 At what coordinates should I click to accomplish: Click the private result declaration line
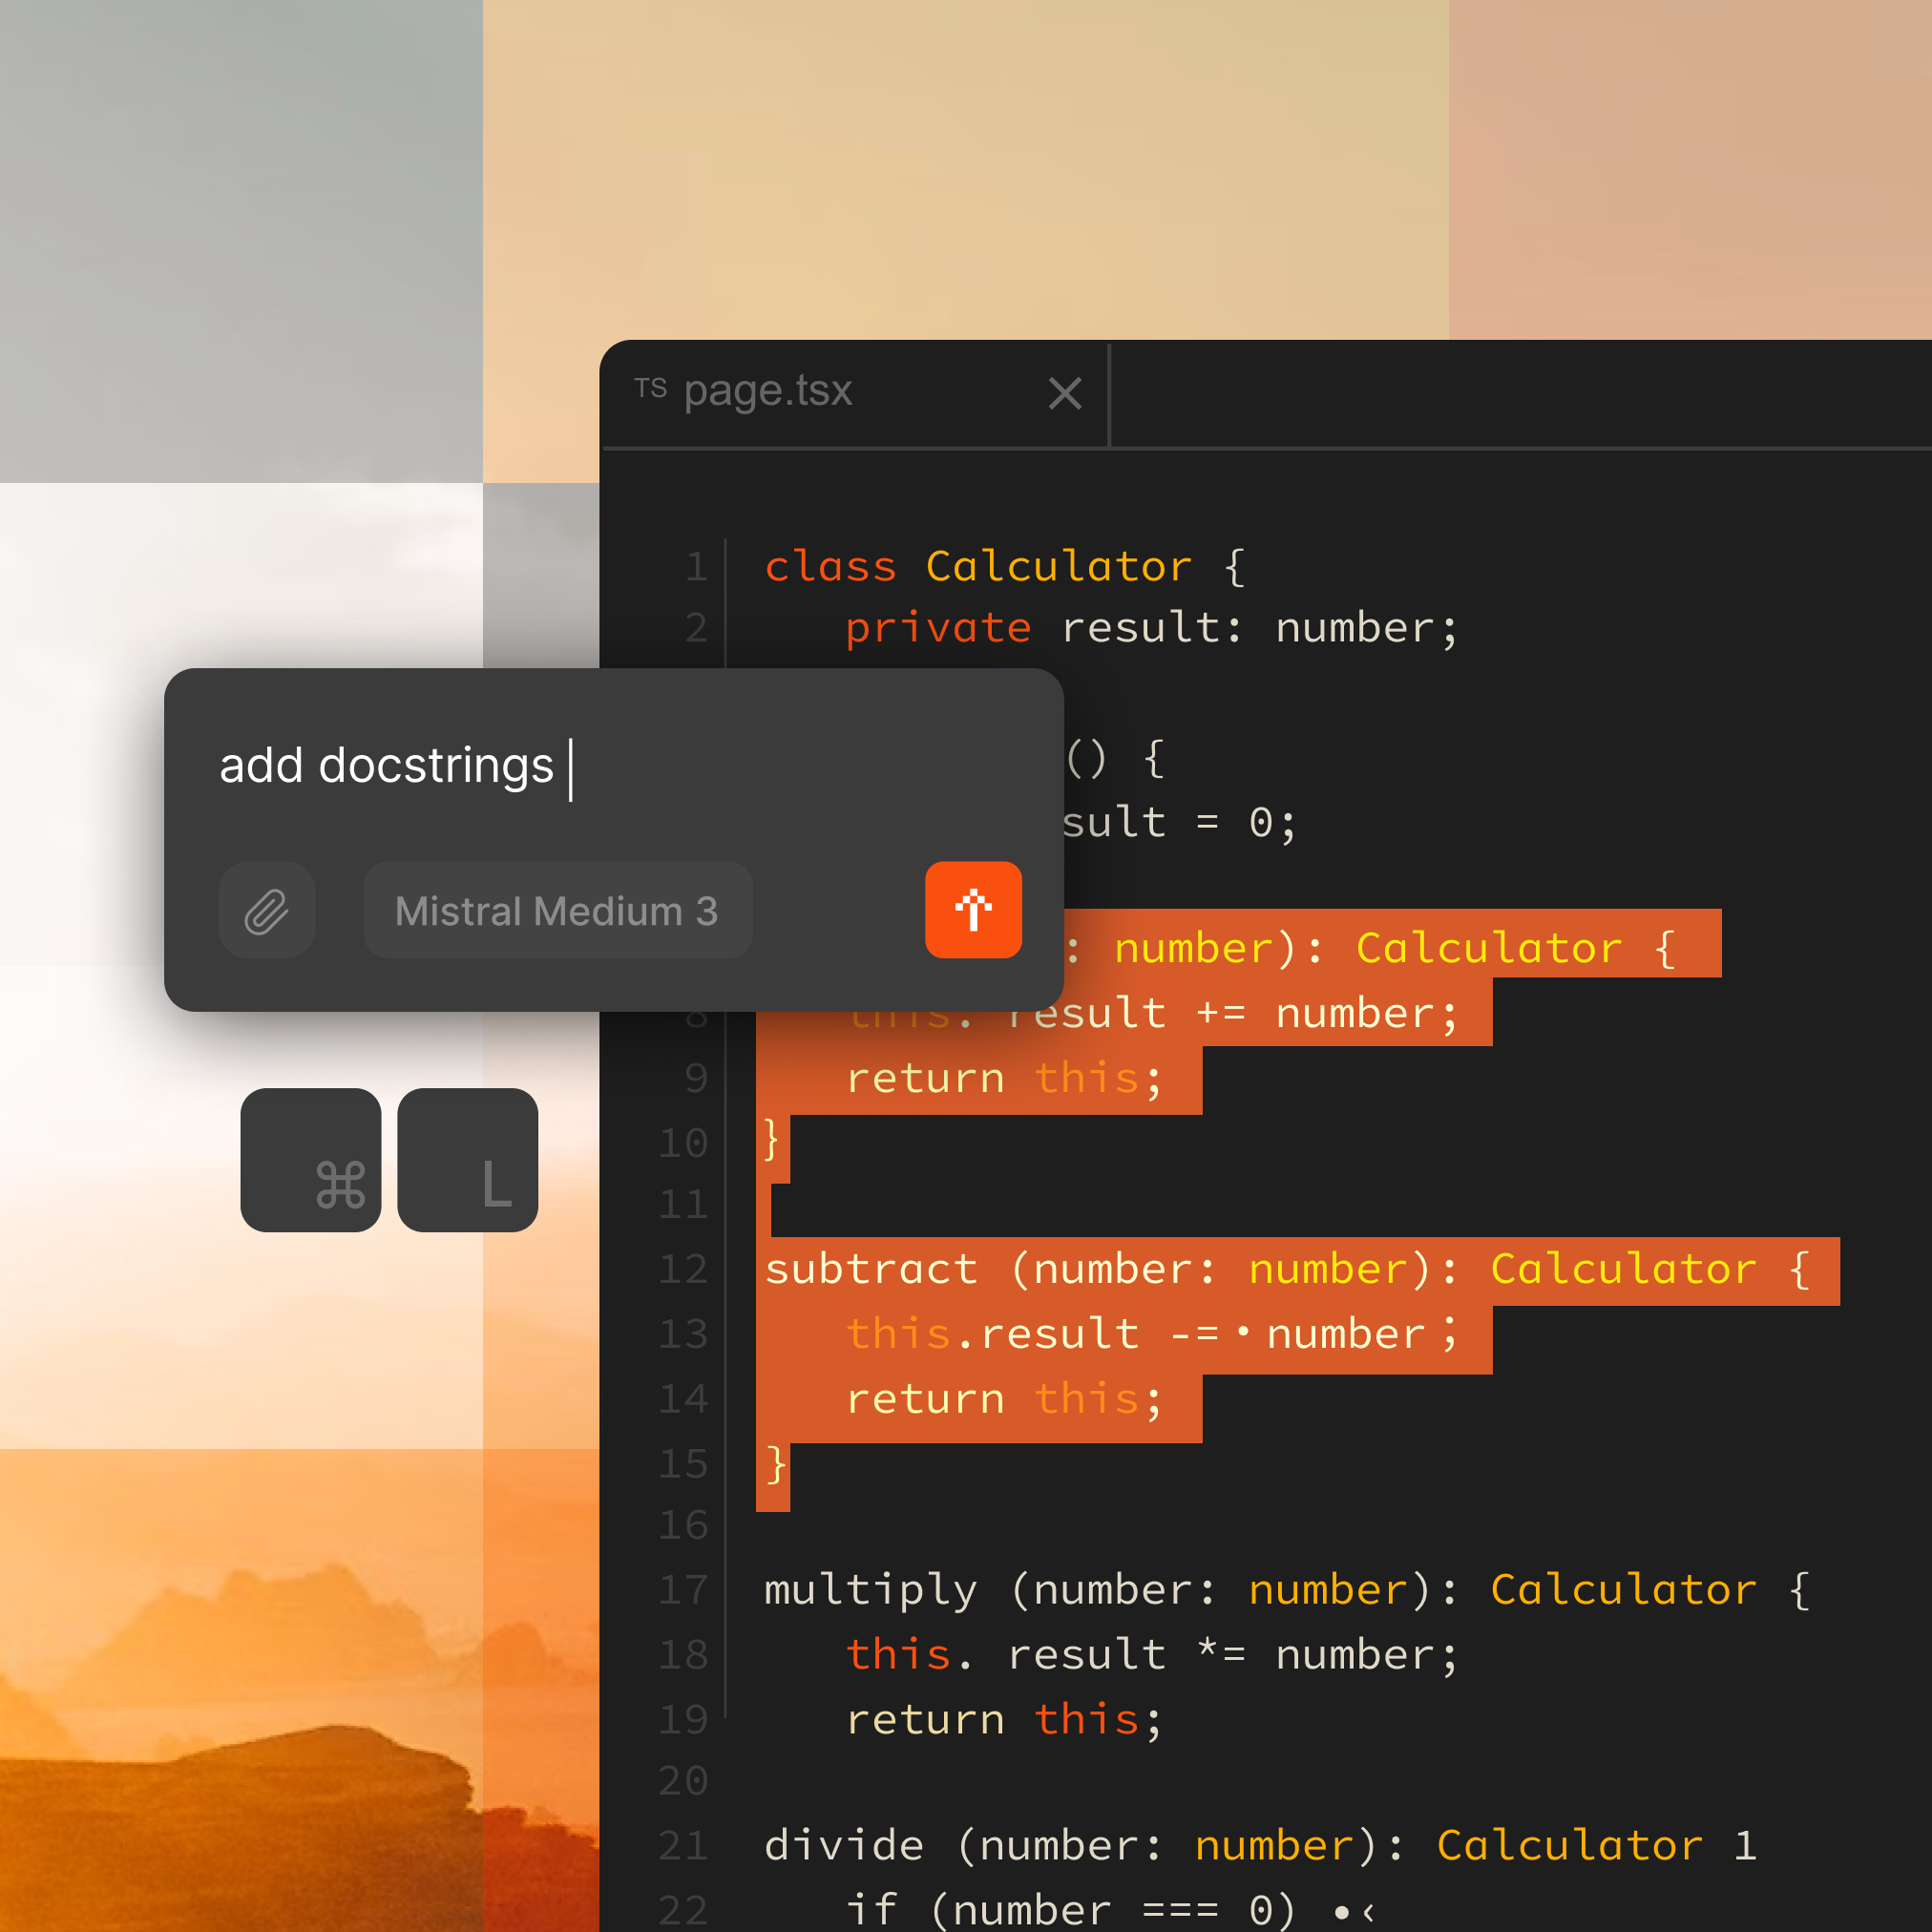1150,628
